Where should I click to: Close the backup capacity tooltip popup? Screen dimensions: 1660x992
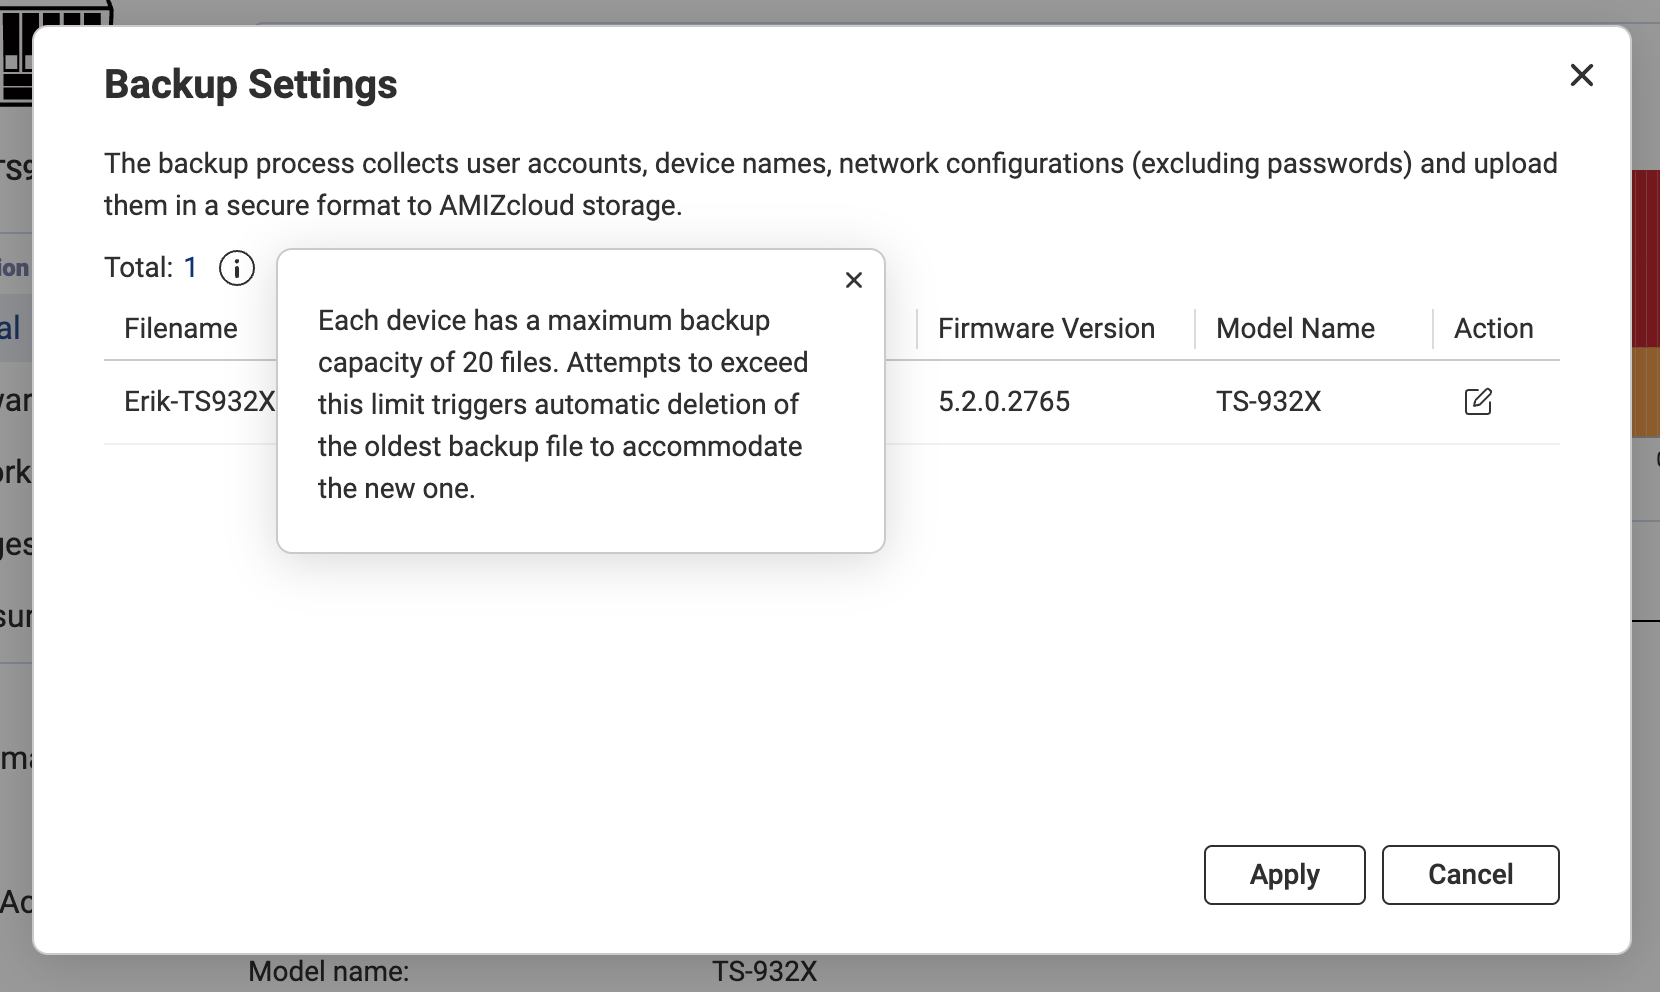[853, 280]
